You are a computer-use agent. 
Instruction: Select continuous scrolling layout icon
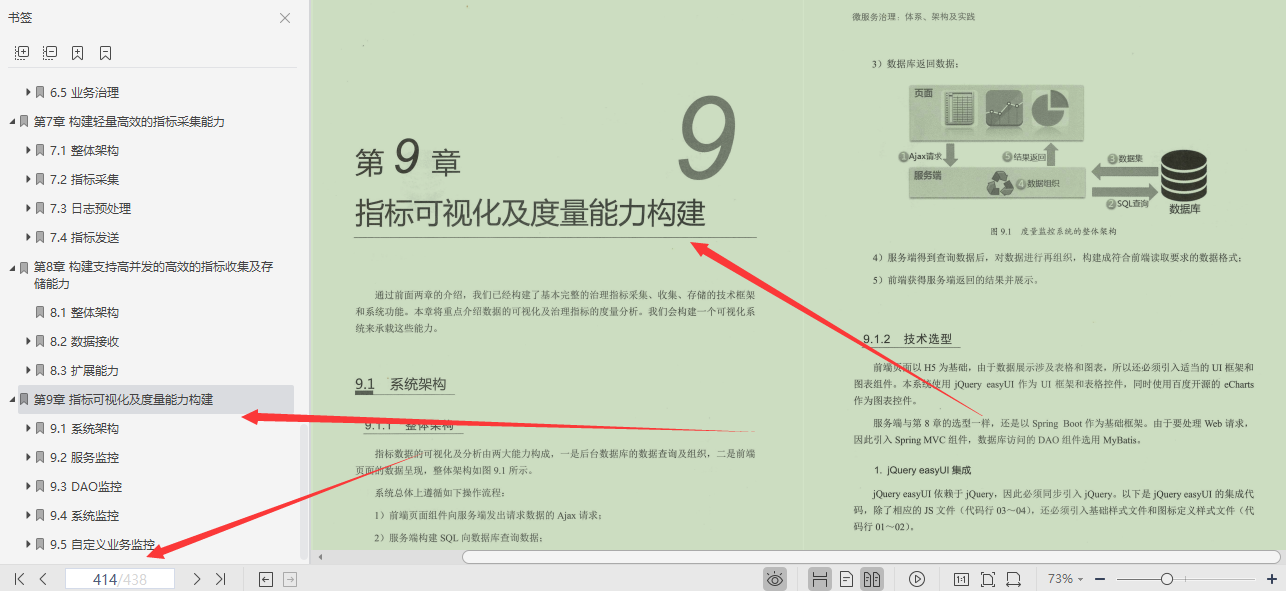(x=819, y=579)
